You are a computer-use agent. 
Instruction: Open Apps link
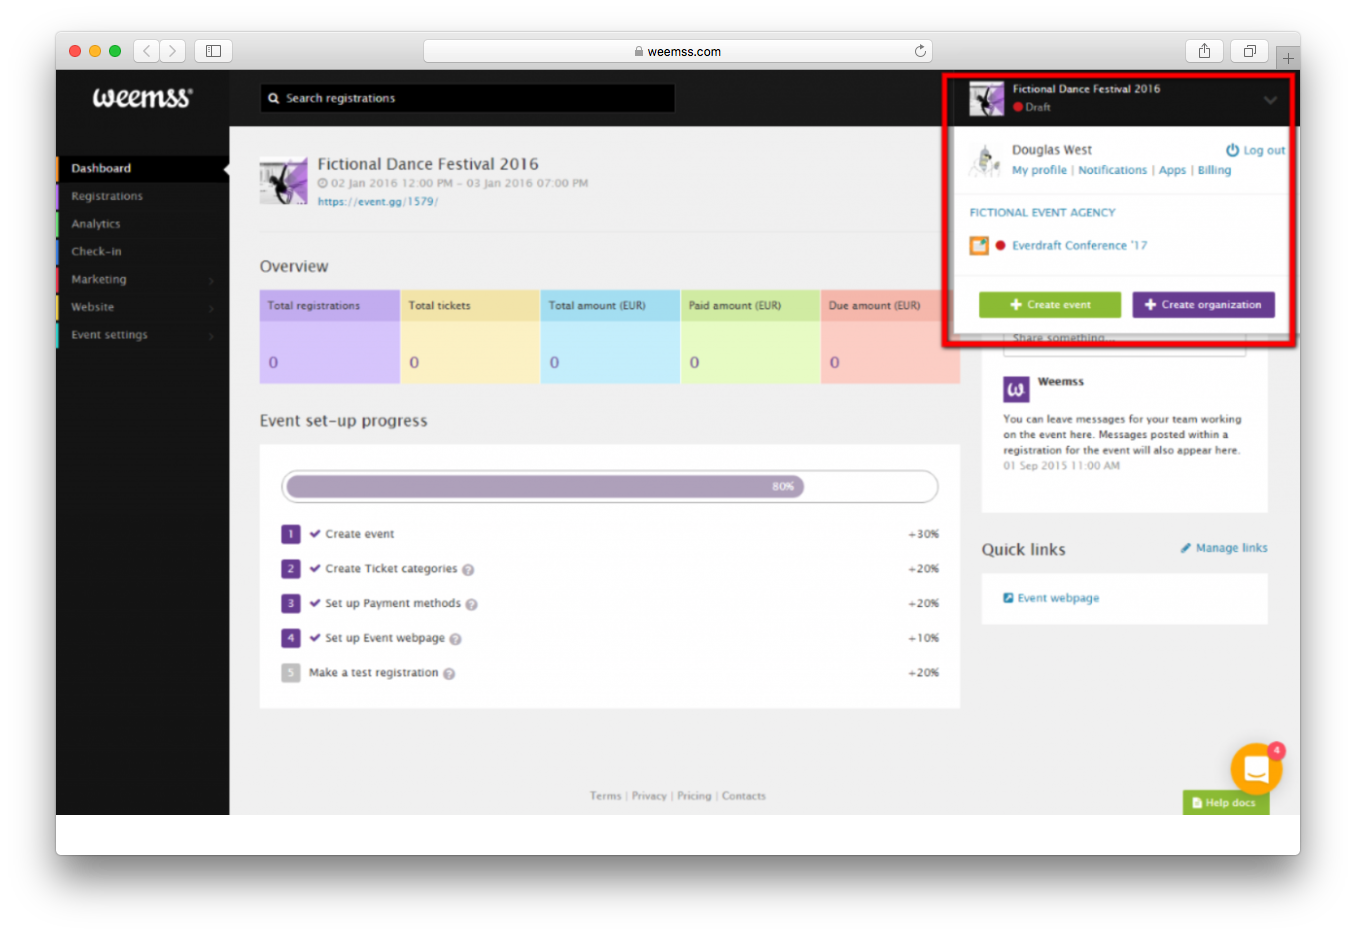coord(1172,170)
